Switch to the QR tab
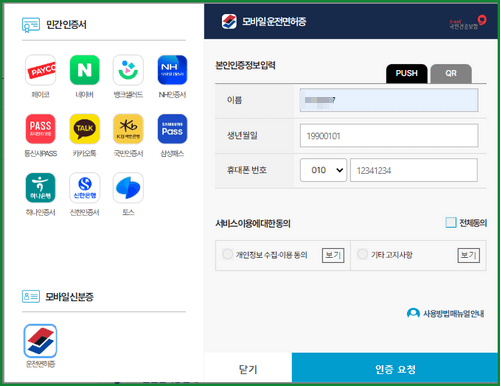 pyautogui.click(x=451, y=73)
